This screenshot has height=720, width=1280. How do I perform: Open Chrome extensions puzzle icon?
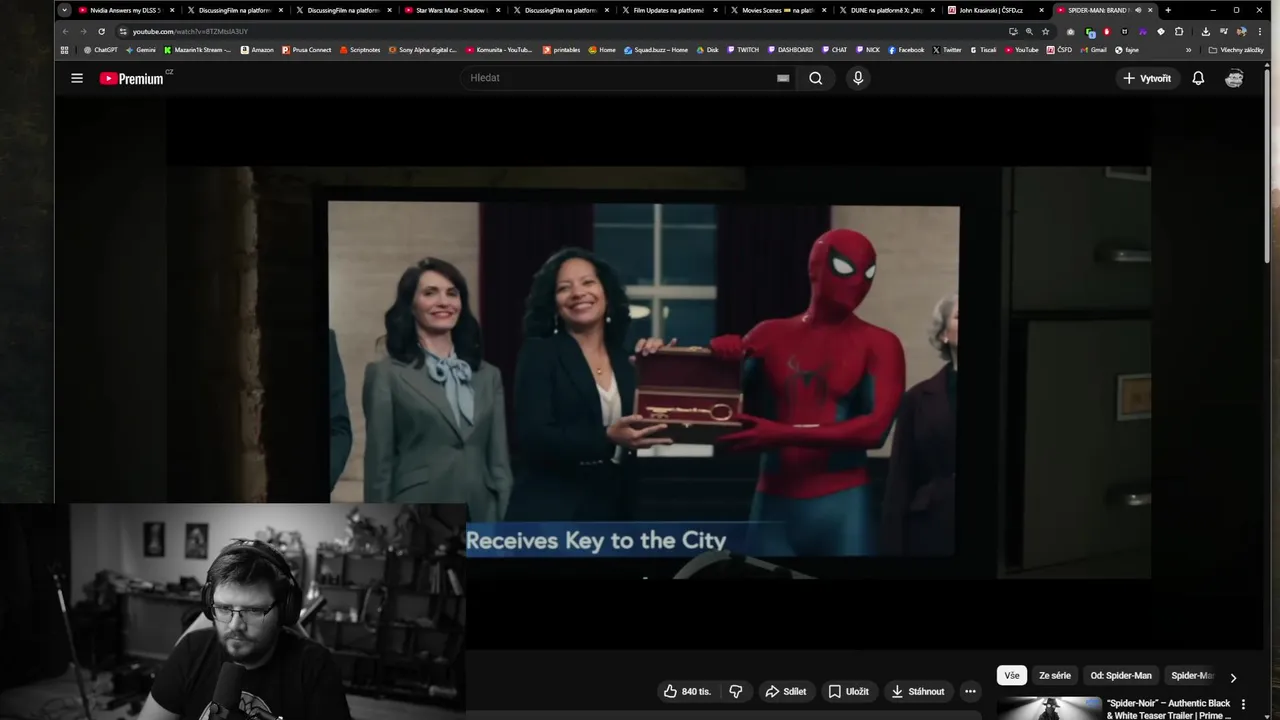tap(1179, 31)
